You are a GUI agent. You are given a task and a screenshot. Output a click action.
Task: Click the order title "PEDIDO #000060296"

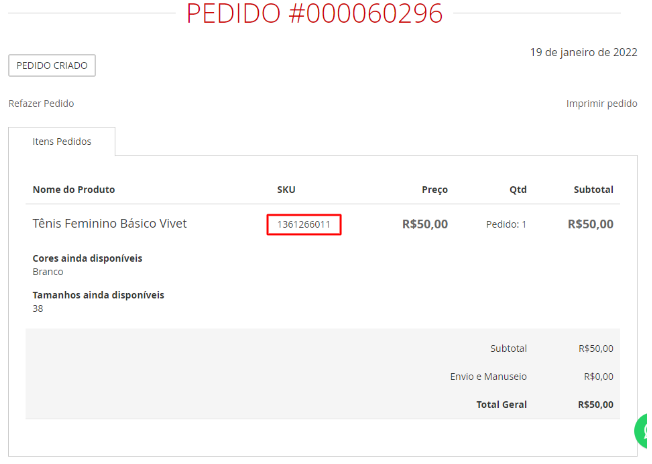314,14
